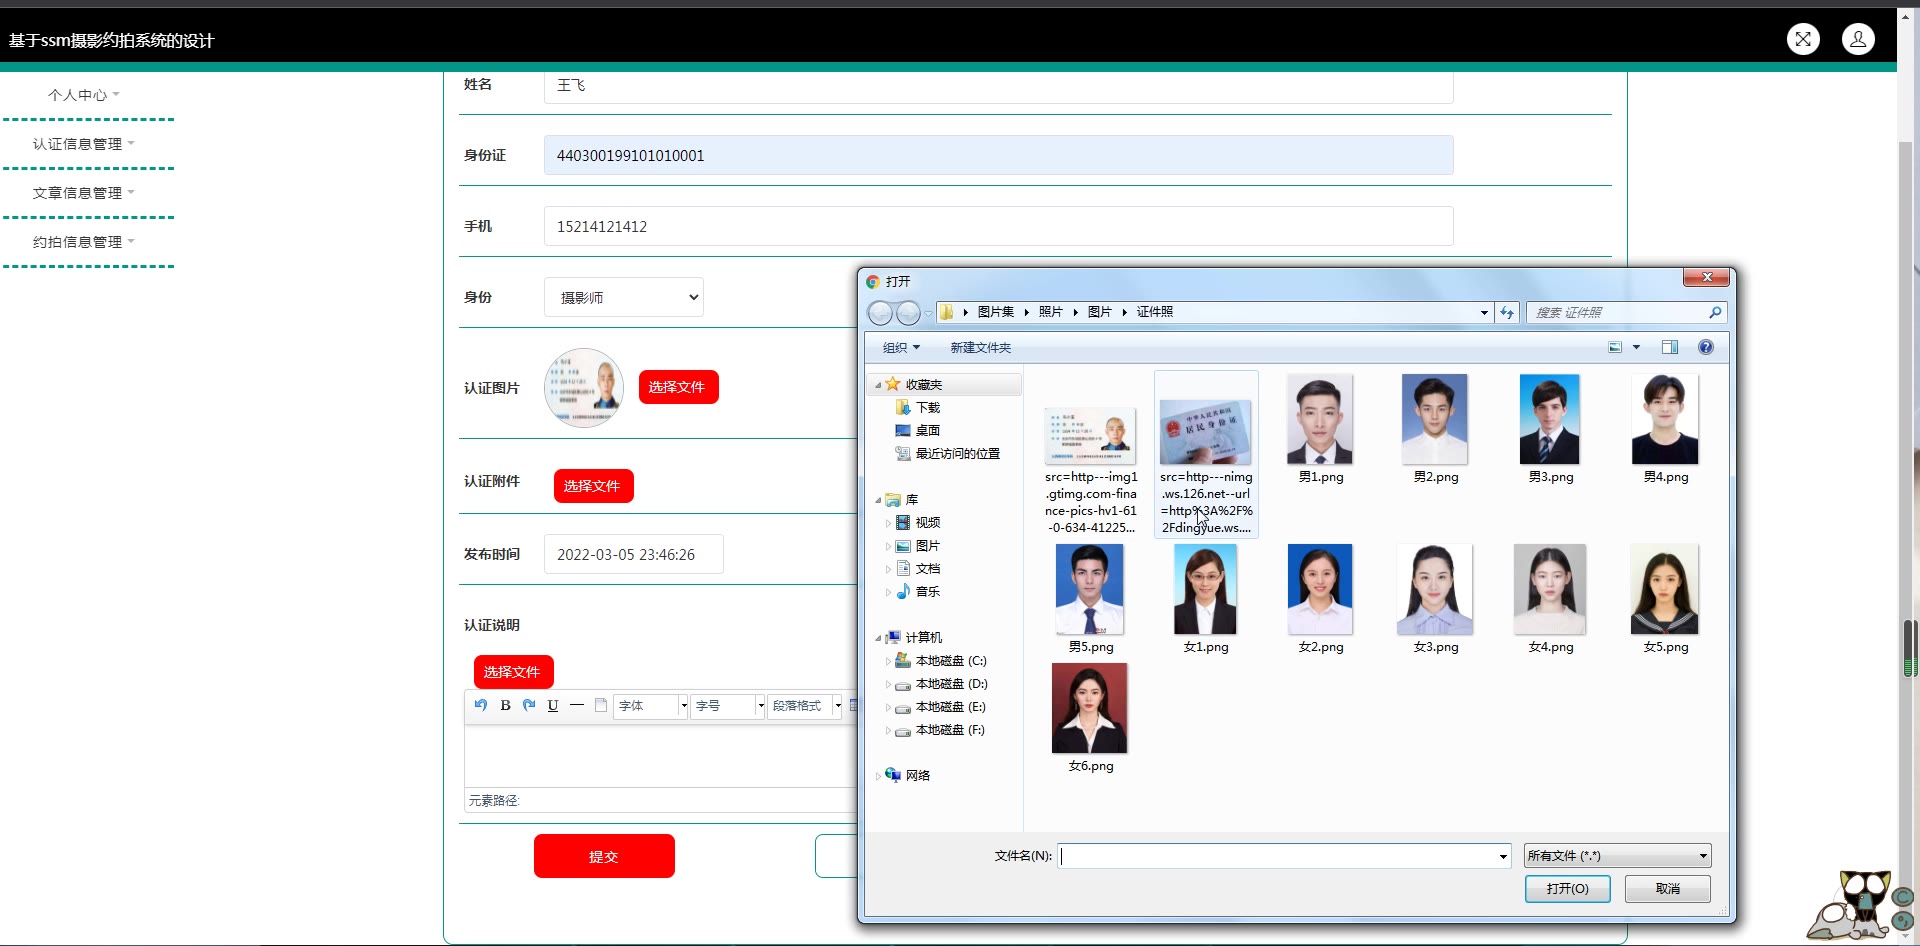Click the 发布时间 date field
This screenshot has width=1920, height=946.
coord(633,554)
